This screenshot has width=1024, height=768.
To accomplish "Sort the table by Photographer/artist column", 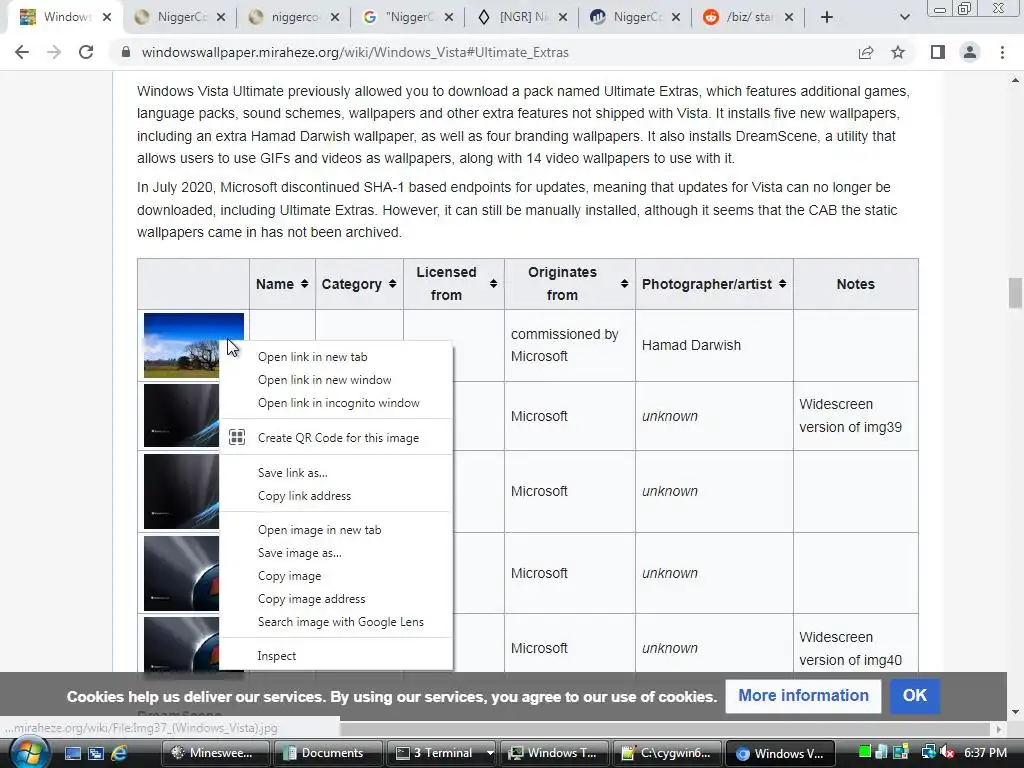I will [x=782, y=284].
